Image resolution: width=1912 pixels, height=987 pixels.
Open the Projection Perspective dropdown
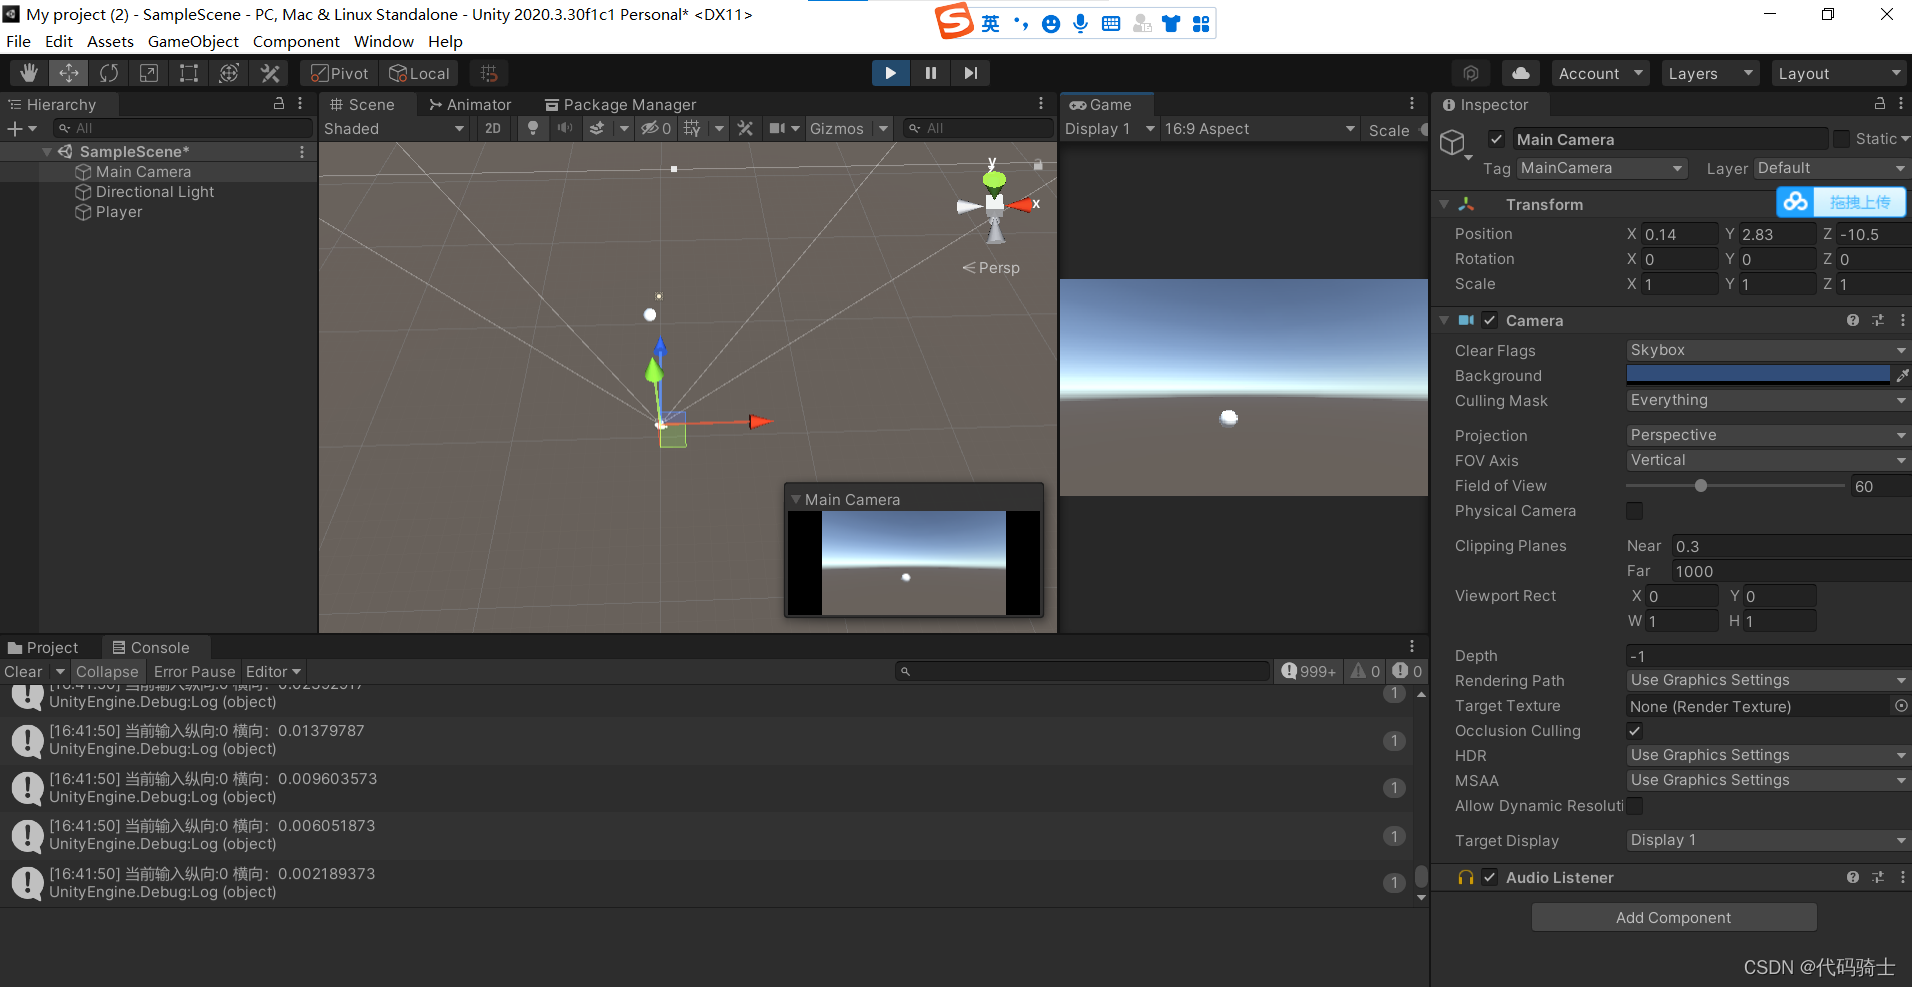click(x=1768, y=435)
